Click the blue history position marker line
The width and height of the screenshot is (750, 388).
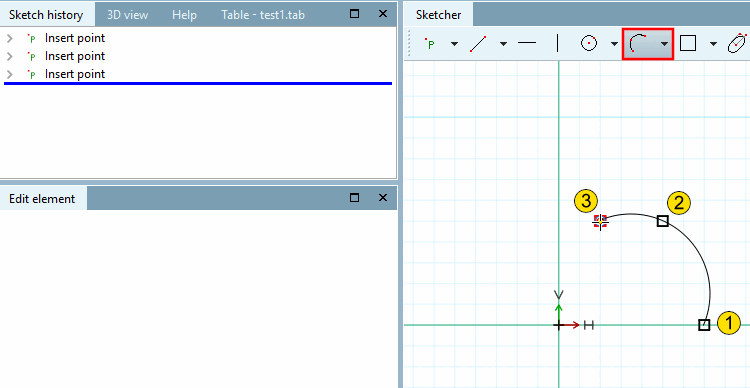pos(198,83)
